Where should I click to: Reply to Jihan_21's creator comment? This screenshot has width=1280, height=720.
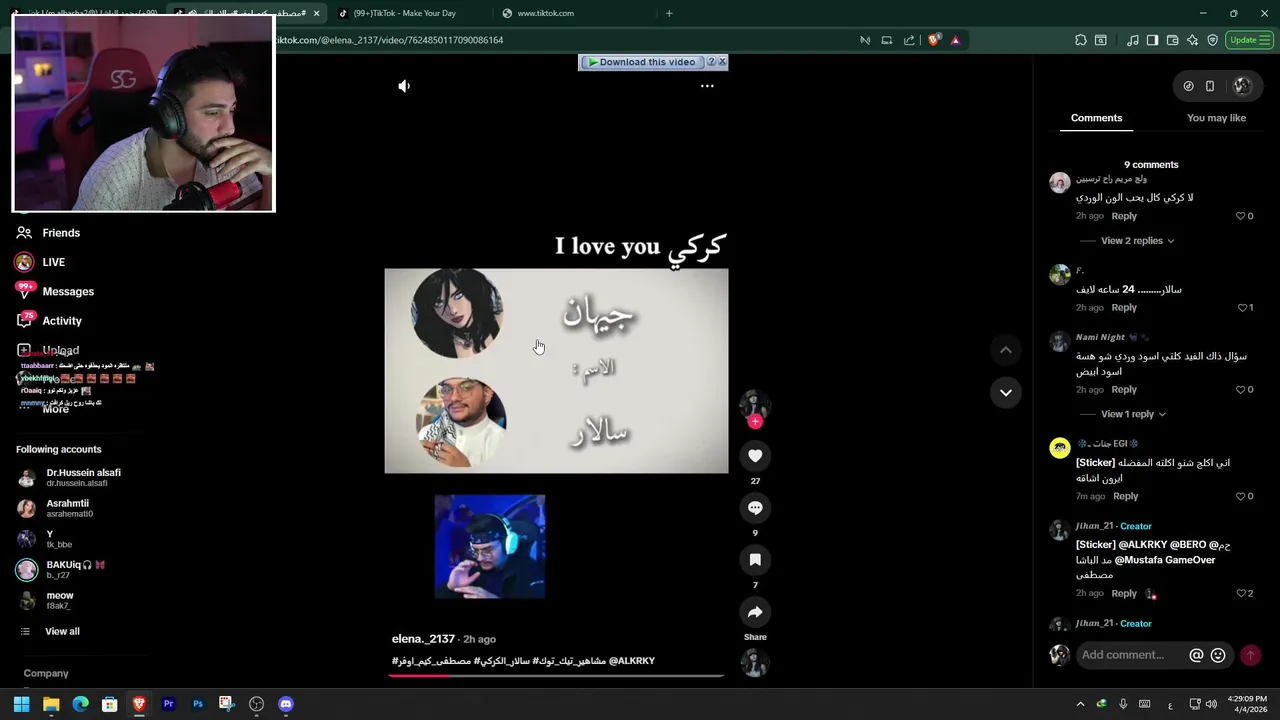click(x=1124, y=594)
